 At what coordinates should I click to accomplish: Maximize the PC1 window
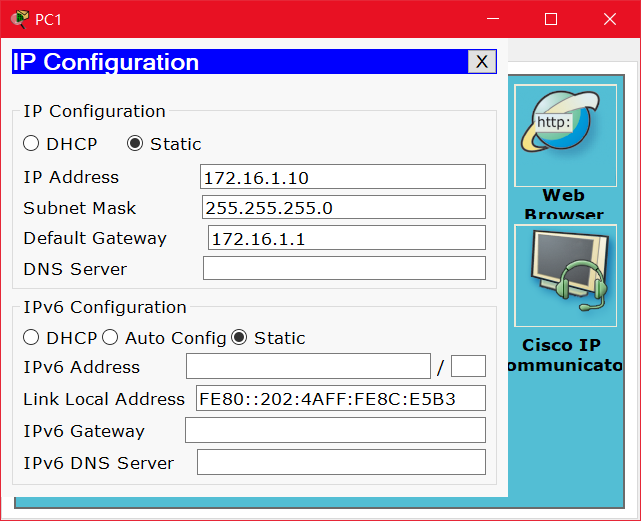pos(551,19)
